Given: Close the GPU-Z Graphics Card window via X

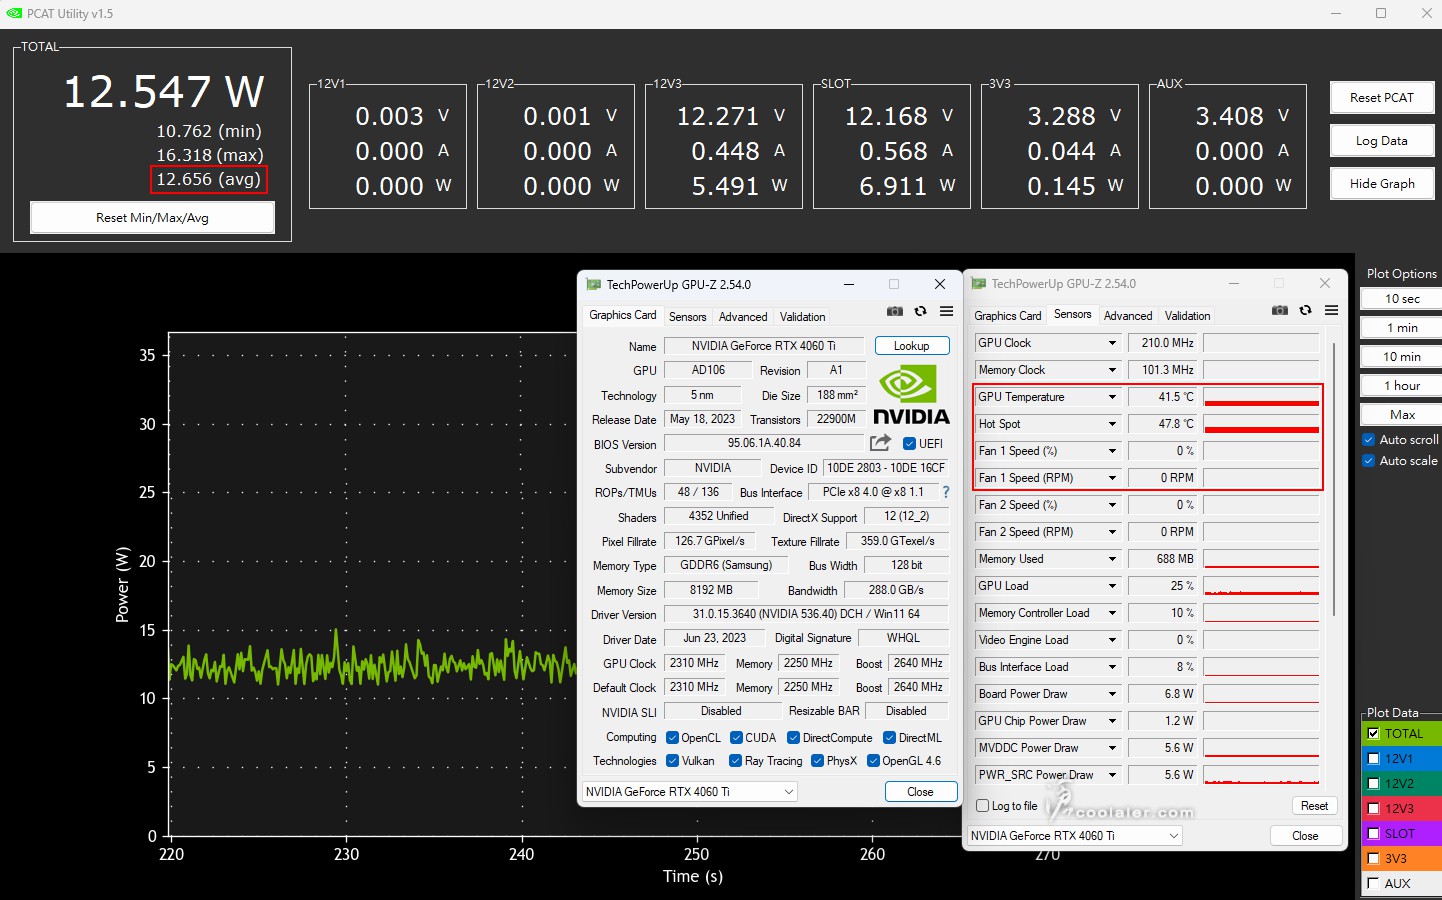Looking at the screenshot, I should [x=940, y=285].
